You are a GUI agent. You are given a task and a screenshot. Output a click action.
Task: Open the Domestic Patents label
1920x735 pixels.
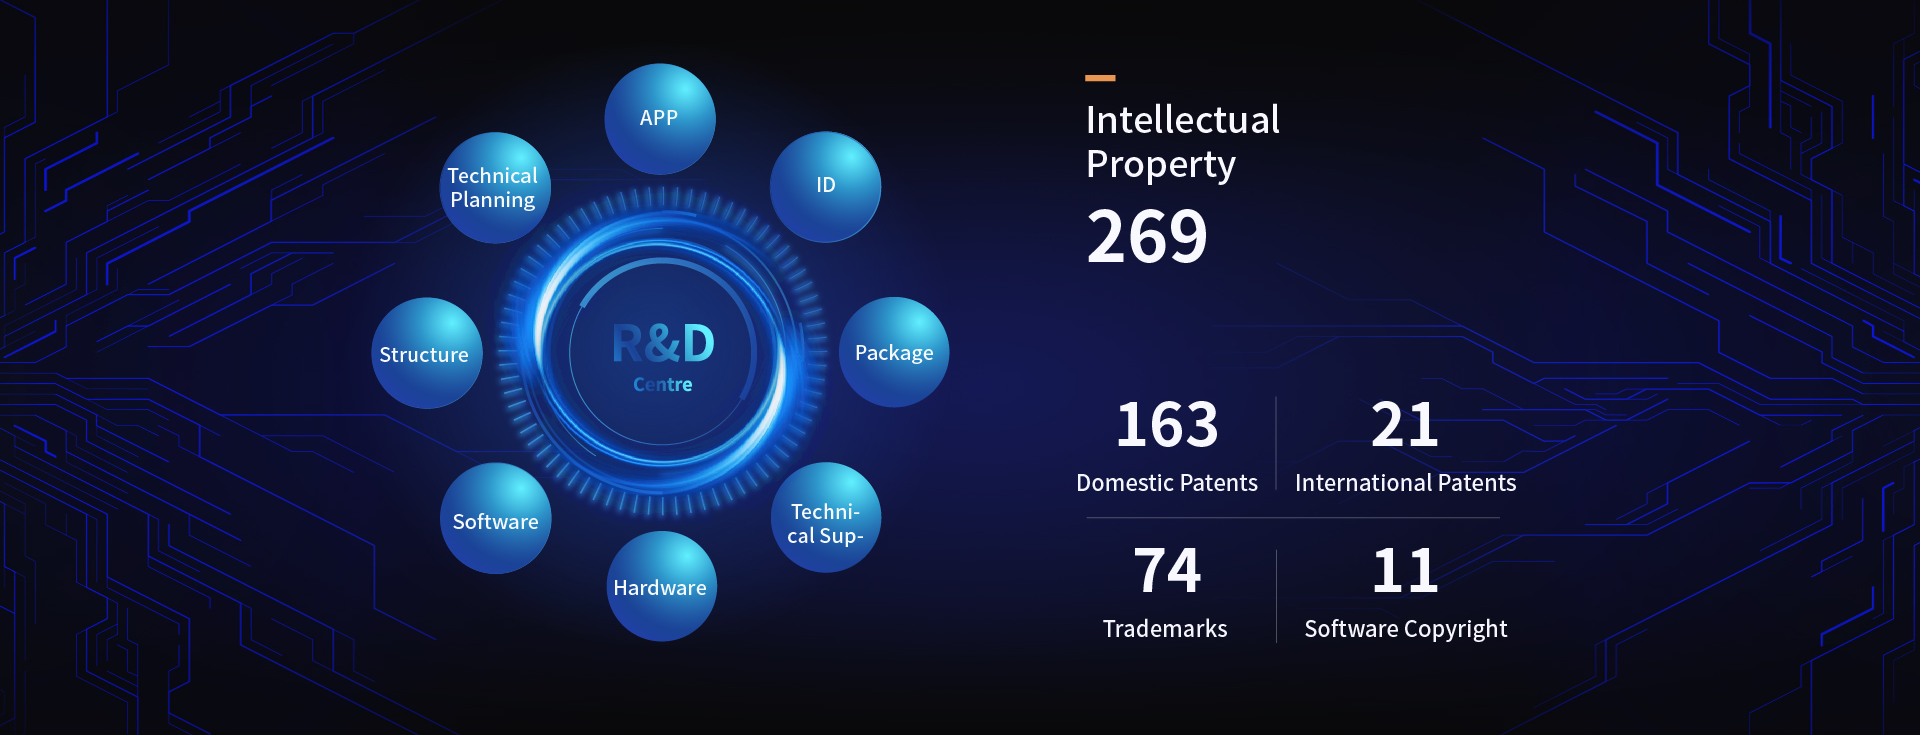click(x=1167, y=483)
